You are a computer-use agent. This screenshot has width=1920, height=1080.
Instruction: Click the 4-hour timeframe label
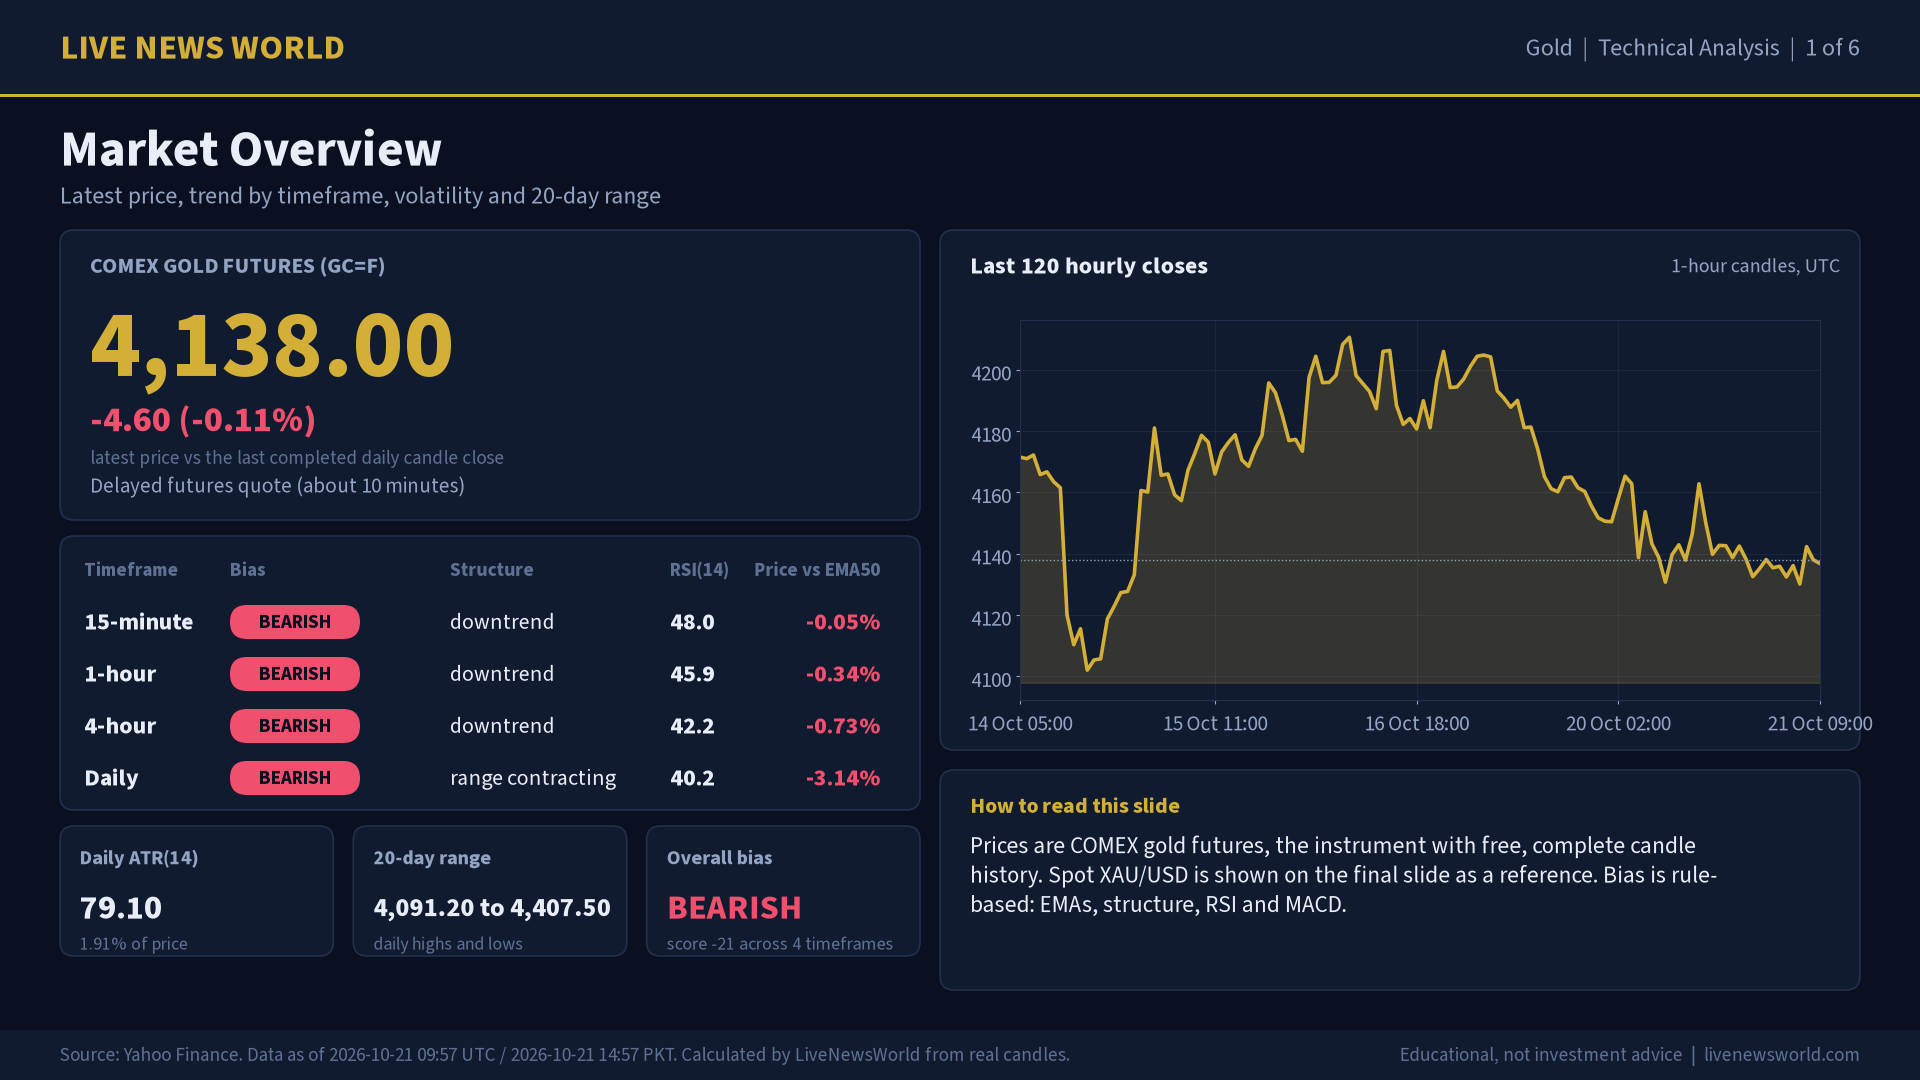coord(120,726)
